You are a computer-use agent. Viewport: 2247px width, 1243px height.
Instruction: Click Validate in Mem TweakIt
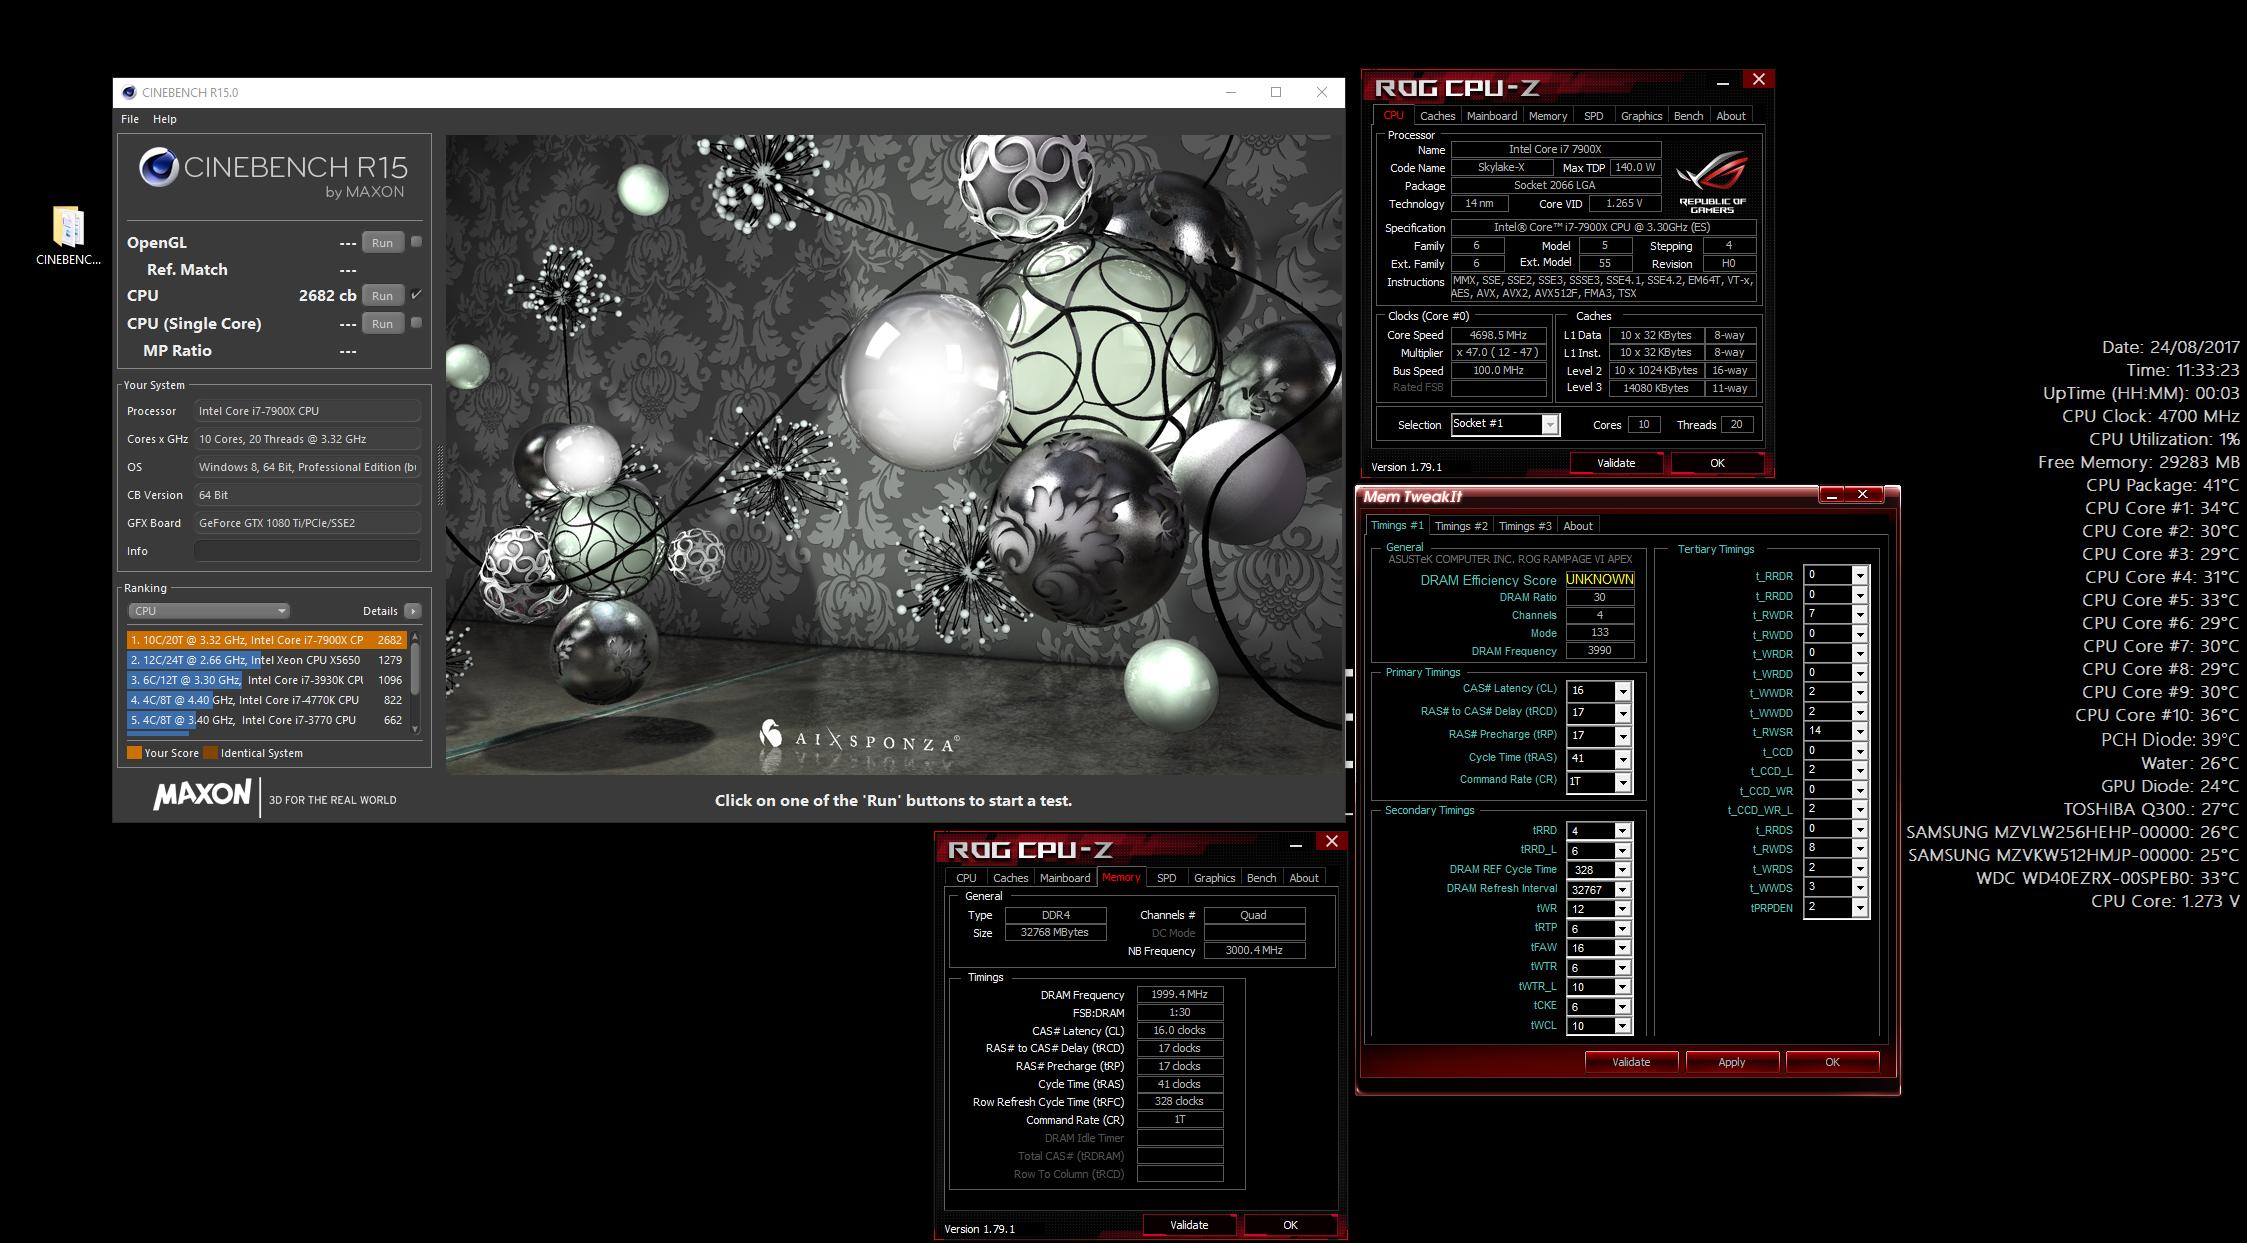click(x=1631, y=1062)
